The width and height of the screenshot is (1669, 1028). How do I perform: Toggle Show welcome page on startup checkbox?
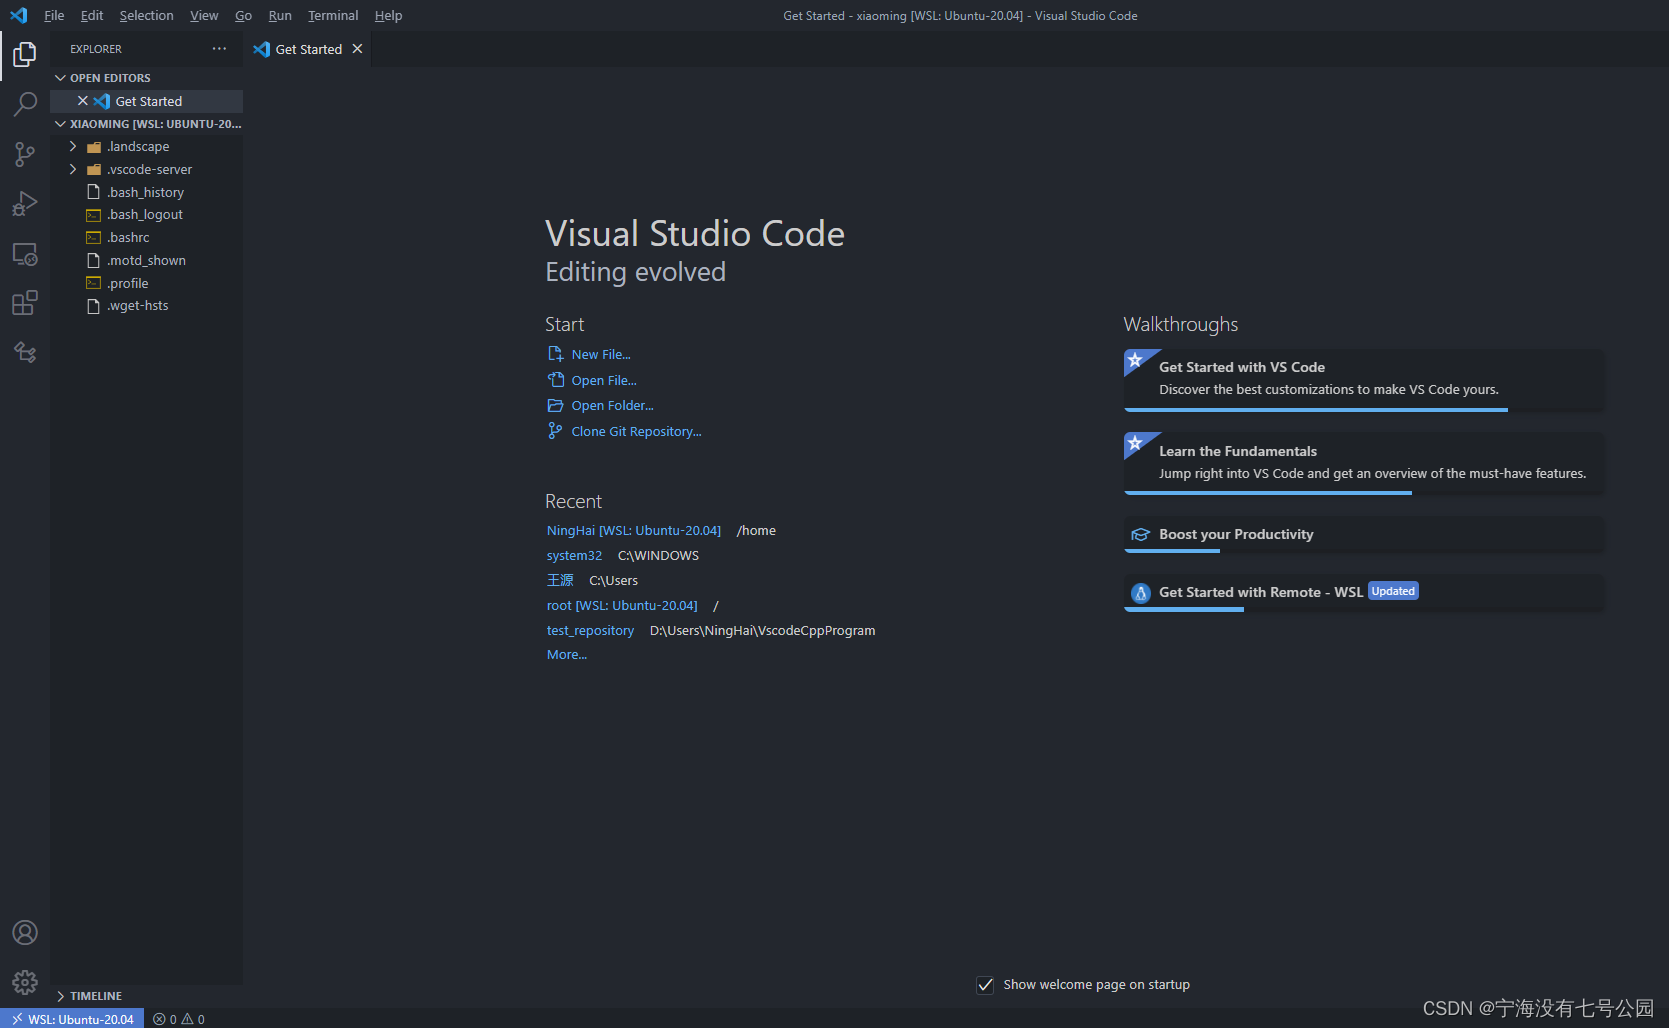985,985
